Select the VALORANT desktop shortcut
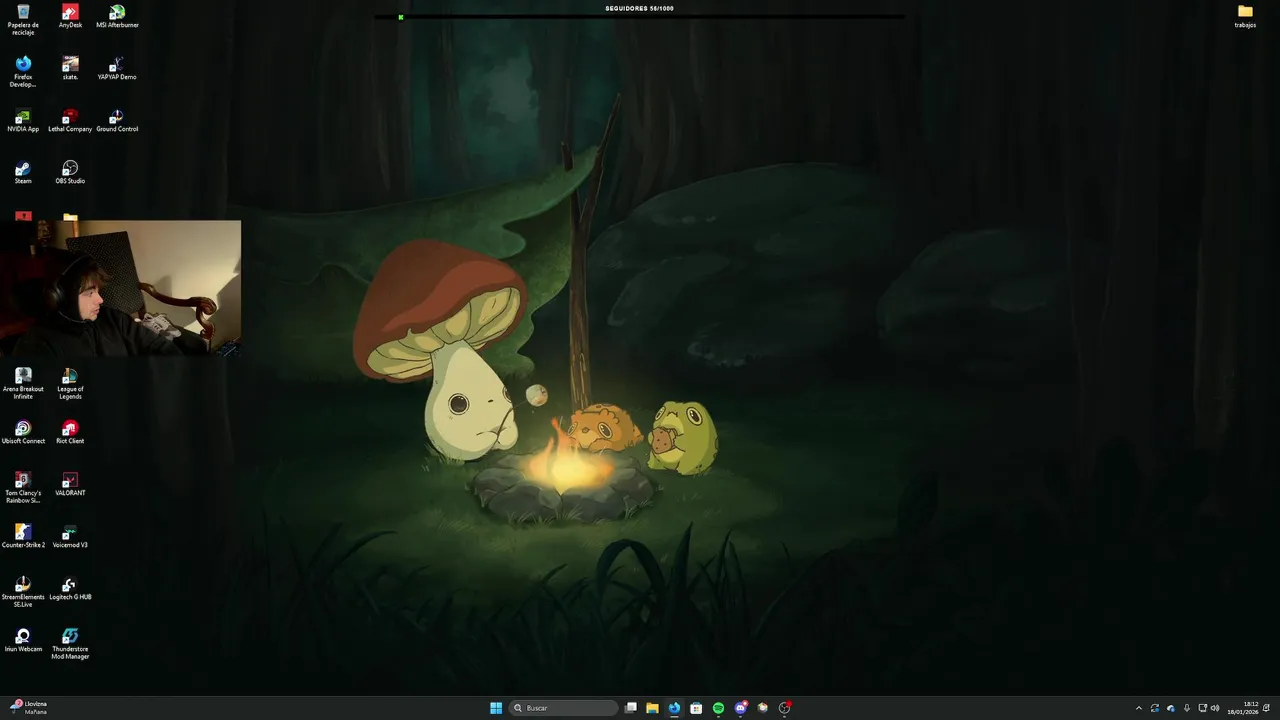The height and width of the screenshot is (720, 1280). pyautogui.click(x=70, y=484)
